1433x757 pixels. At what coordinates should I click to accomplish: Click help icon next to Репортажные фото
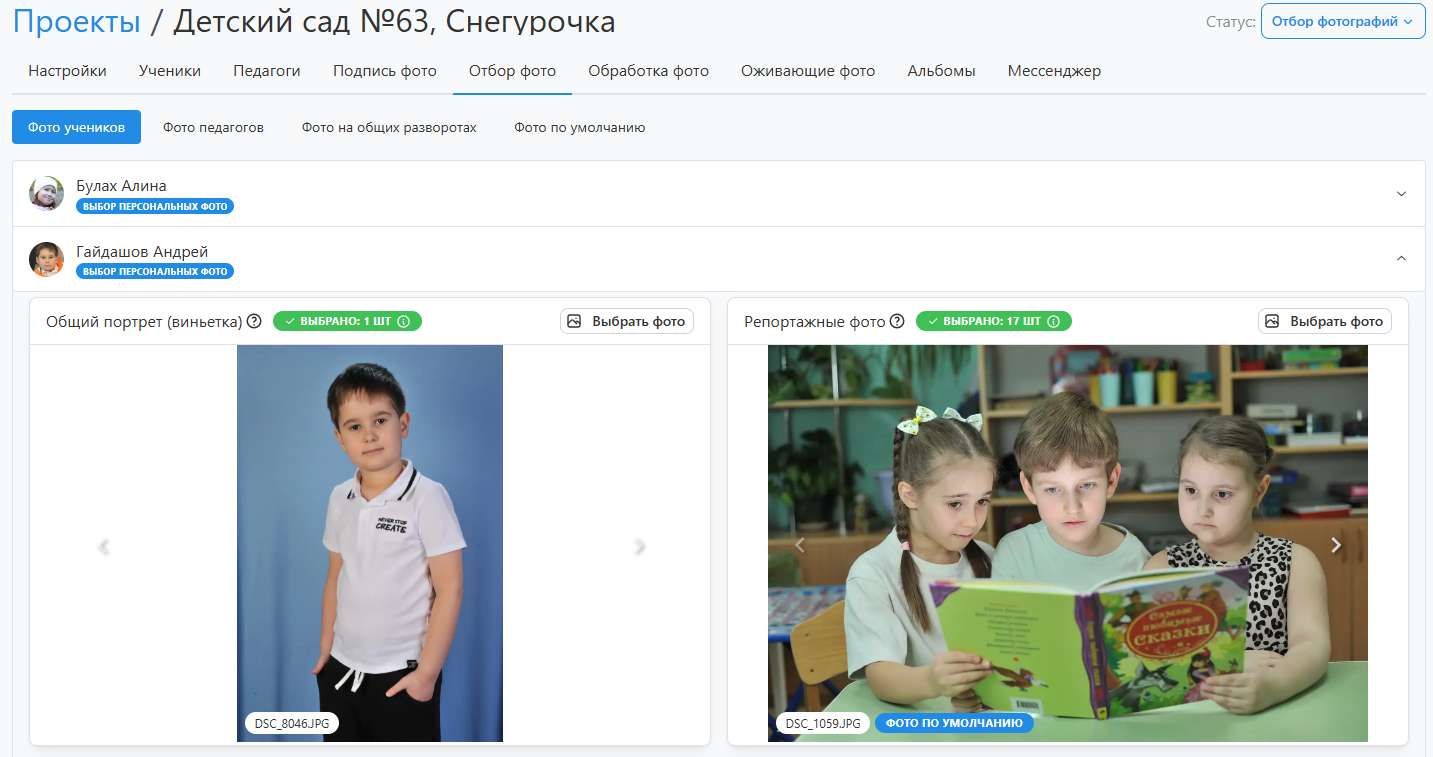pyautogui.click(x=897, y=321)
